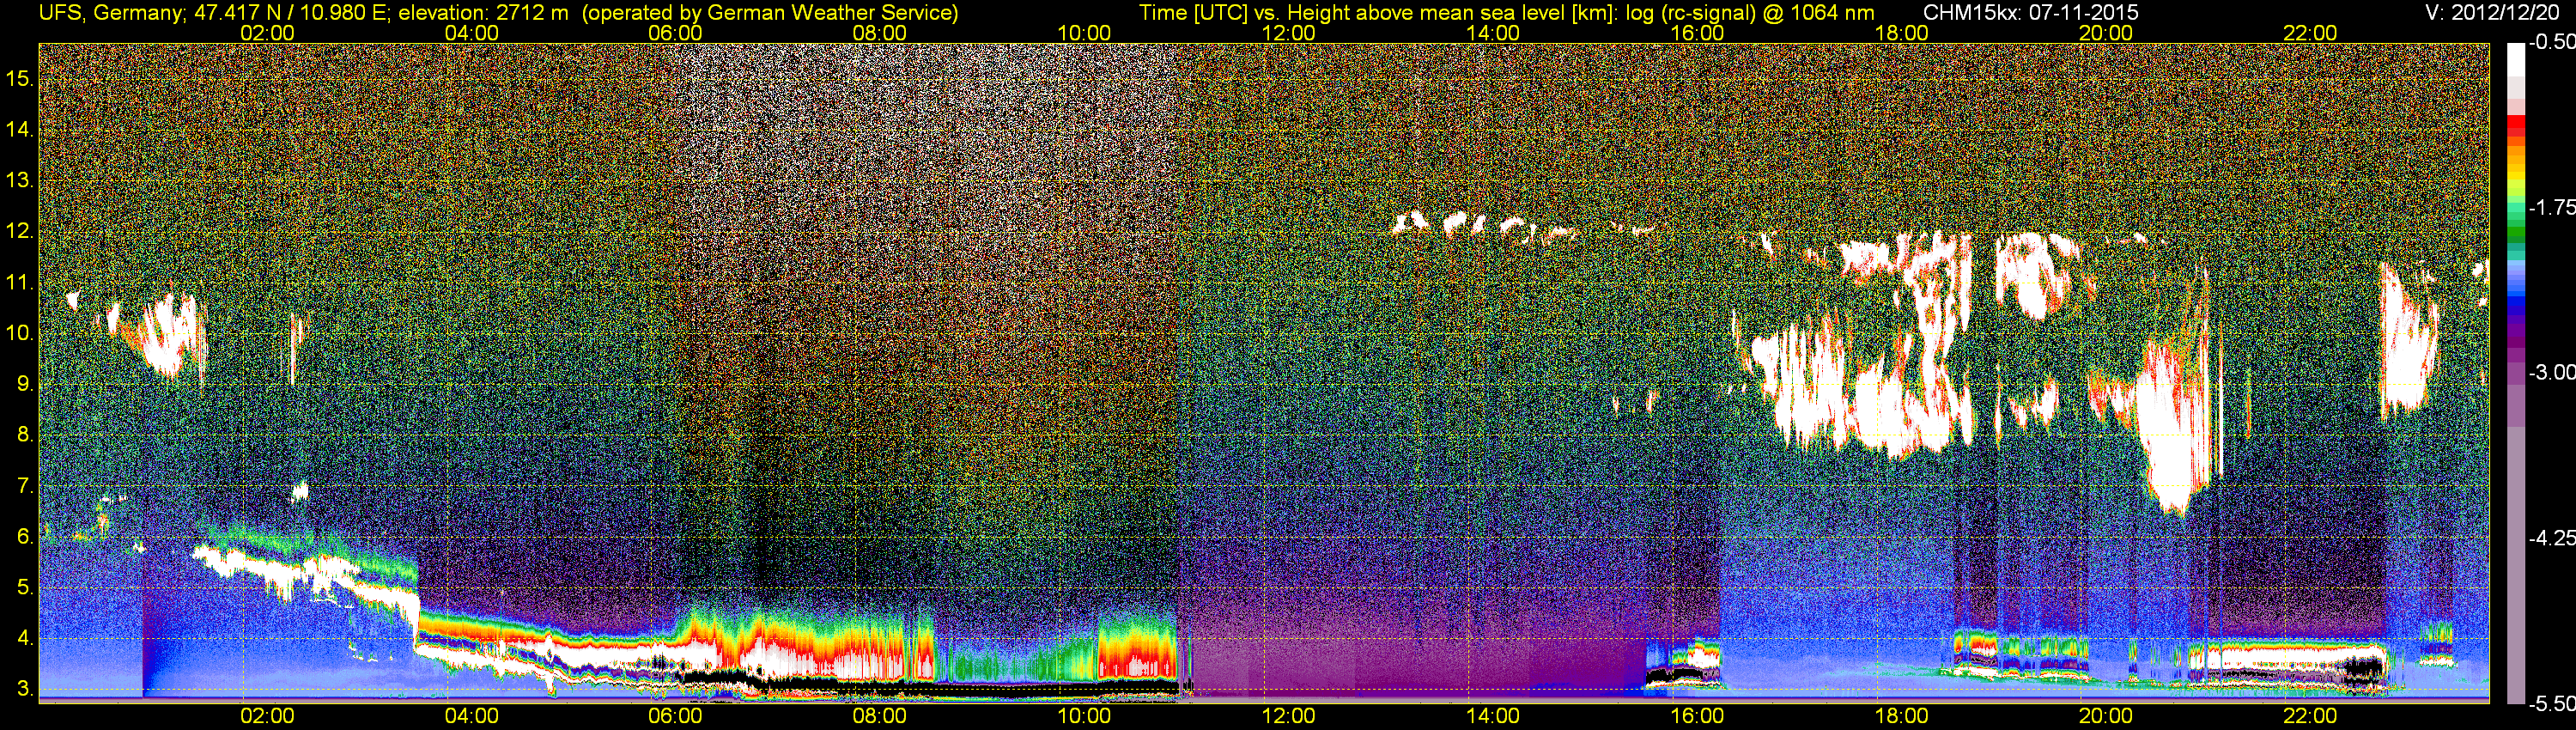Viewport: 2576px width, 730px height.
Task: Click the '06:00' label on the upper time axis
Action: tap(675, 33)
